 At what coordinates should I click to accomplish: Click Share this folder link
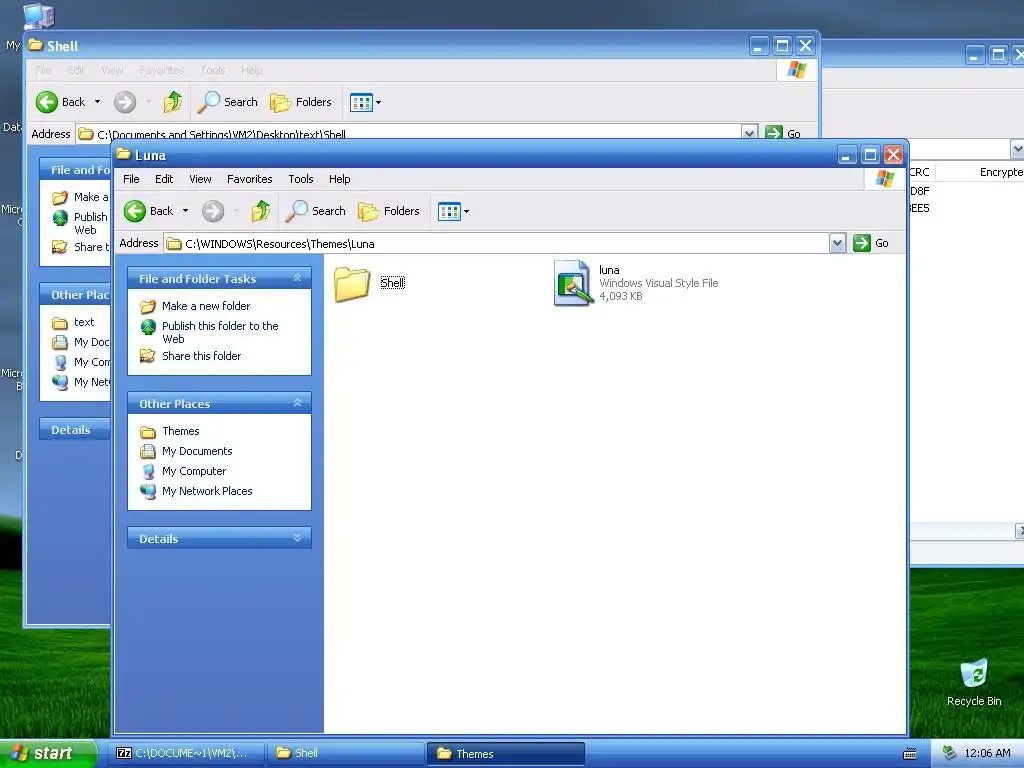pyautogui.click(x=201, y=356)
